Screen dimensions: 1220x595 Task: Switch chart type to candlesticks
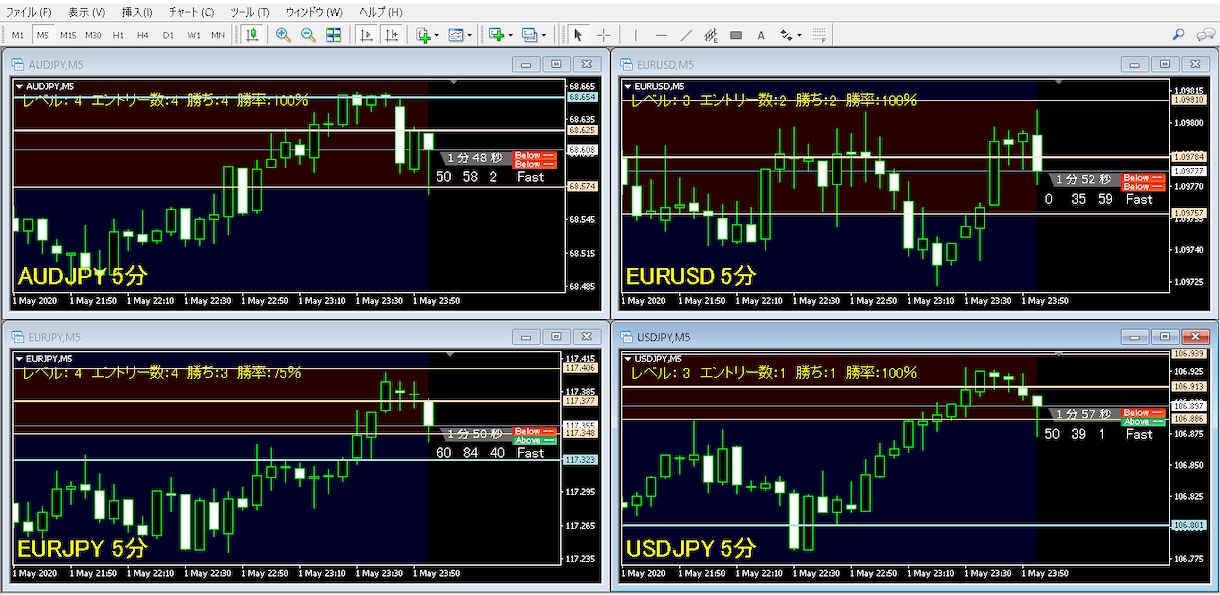point(253,35)
